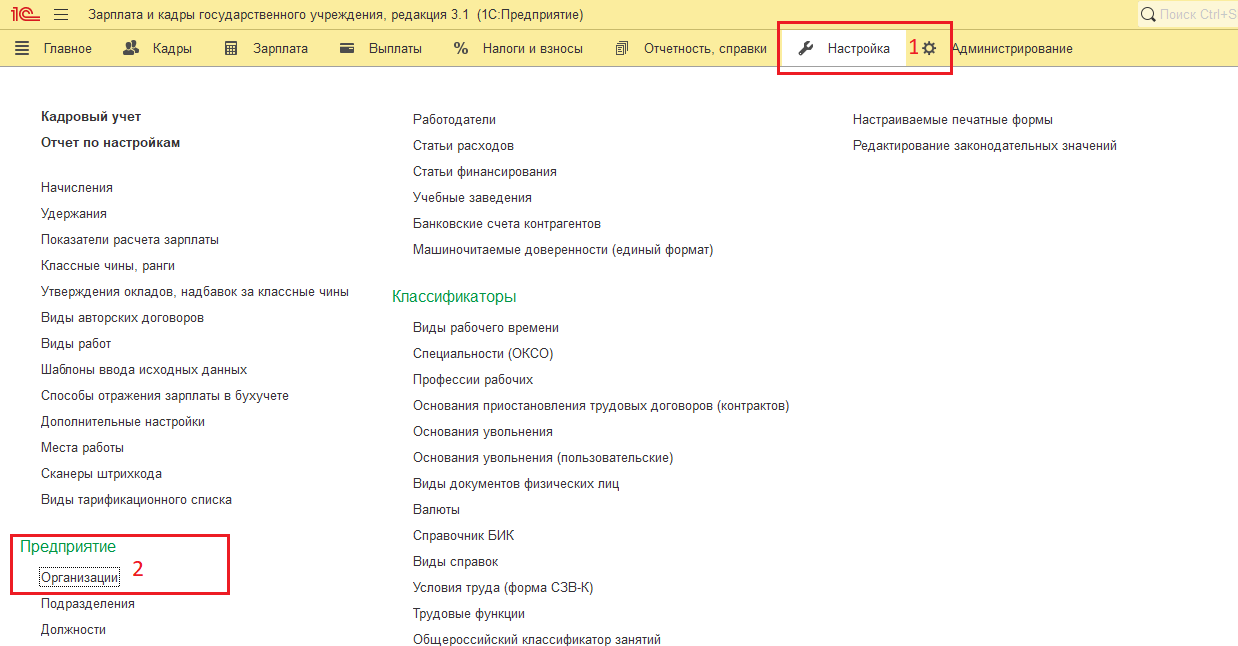Open Утверждения окладов, надбавок за классные чины
Viewport: 1238px width, 646px height.
[195, 292]
